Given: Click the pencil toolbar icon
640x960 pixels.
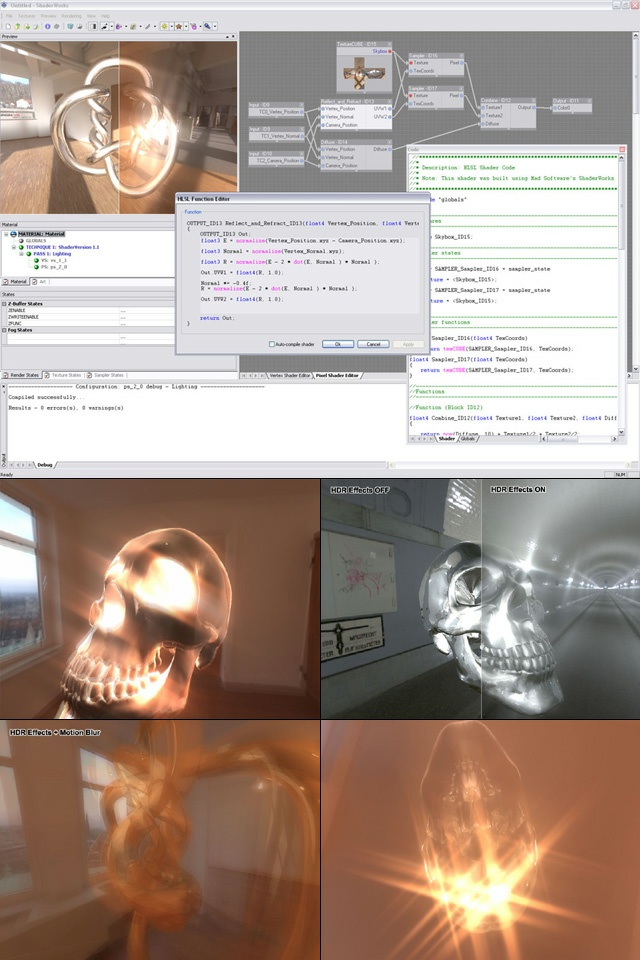Looking at the screenshot, I should click(147, 26).
